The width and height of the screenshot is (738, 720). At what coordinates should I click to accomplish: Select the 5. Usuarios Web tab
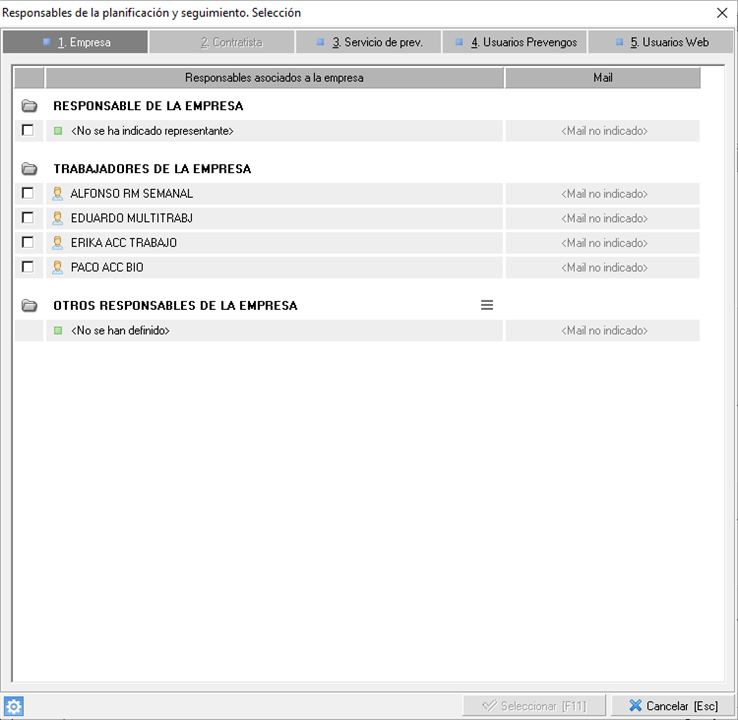(x=661, y=42)
